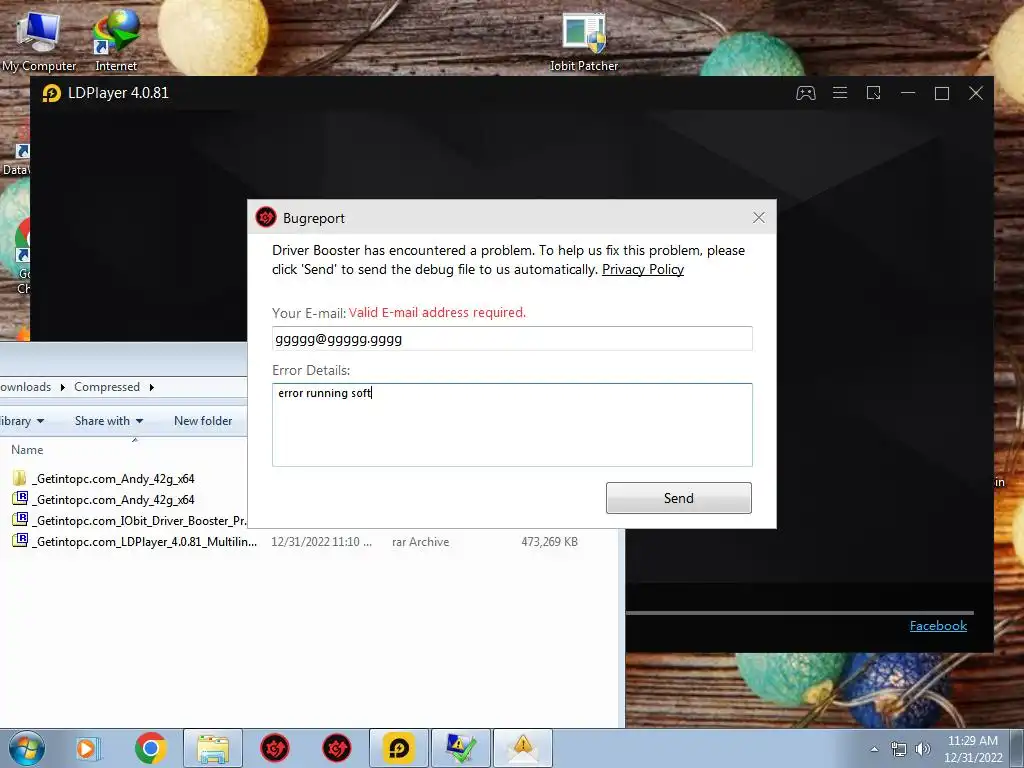The width and height of the screenshot is (1024, 768).
Task: Click Compressed in Explorer breadcrumb
Action: click(x=106, y=387)
